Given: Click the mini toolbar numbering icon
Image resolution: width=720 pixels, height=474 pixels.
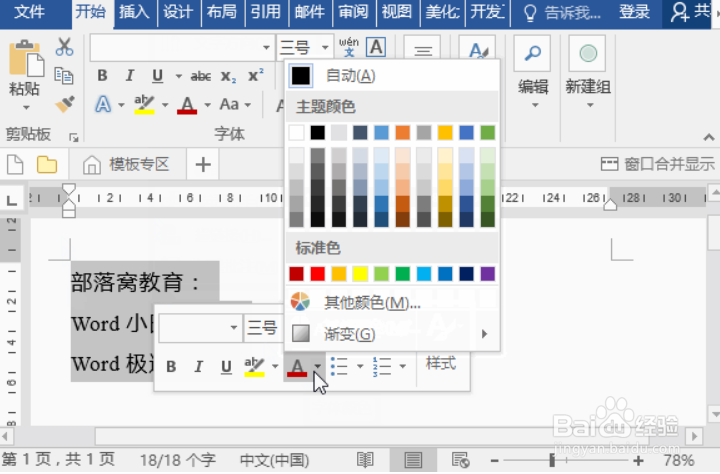Looking at the screenshot, I should point(382,367).
